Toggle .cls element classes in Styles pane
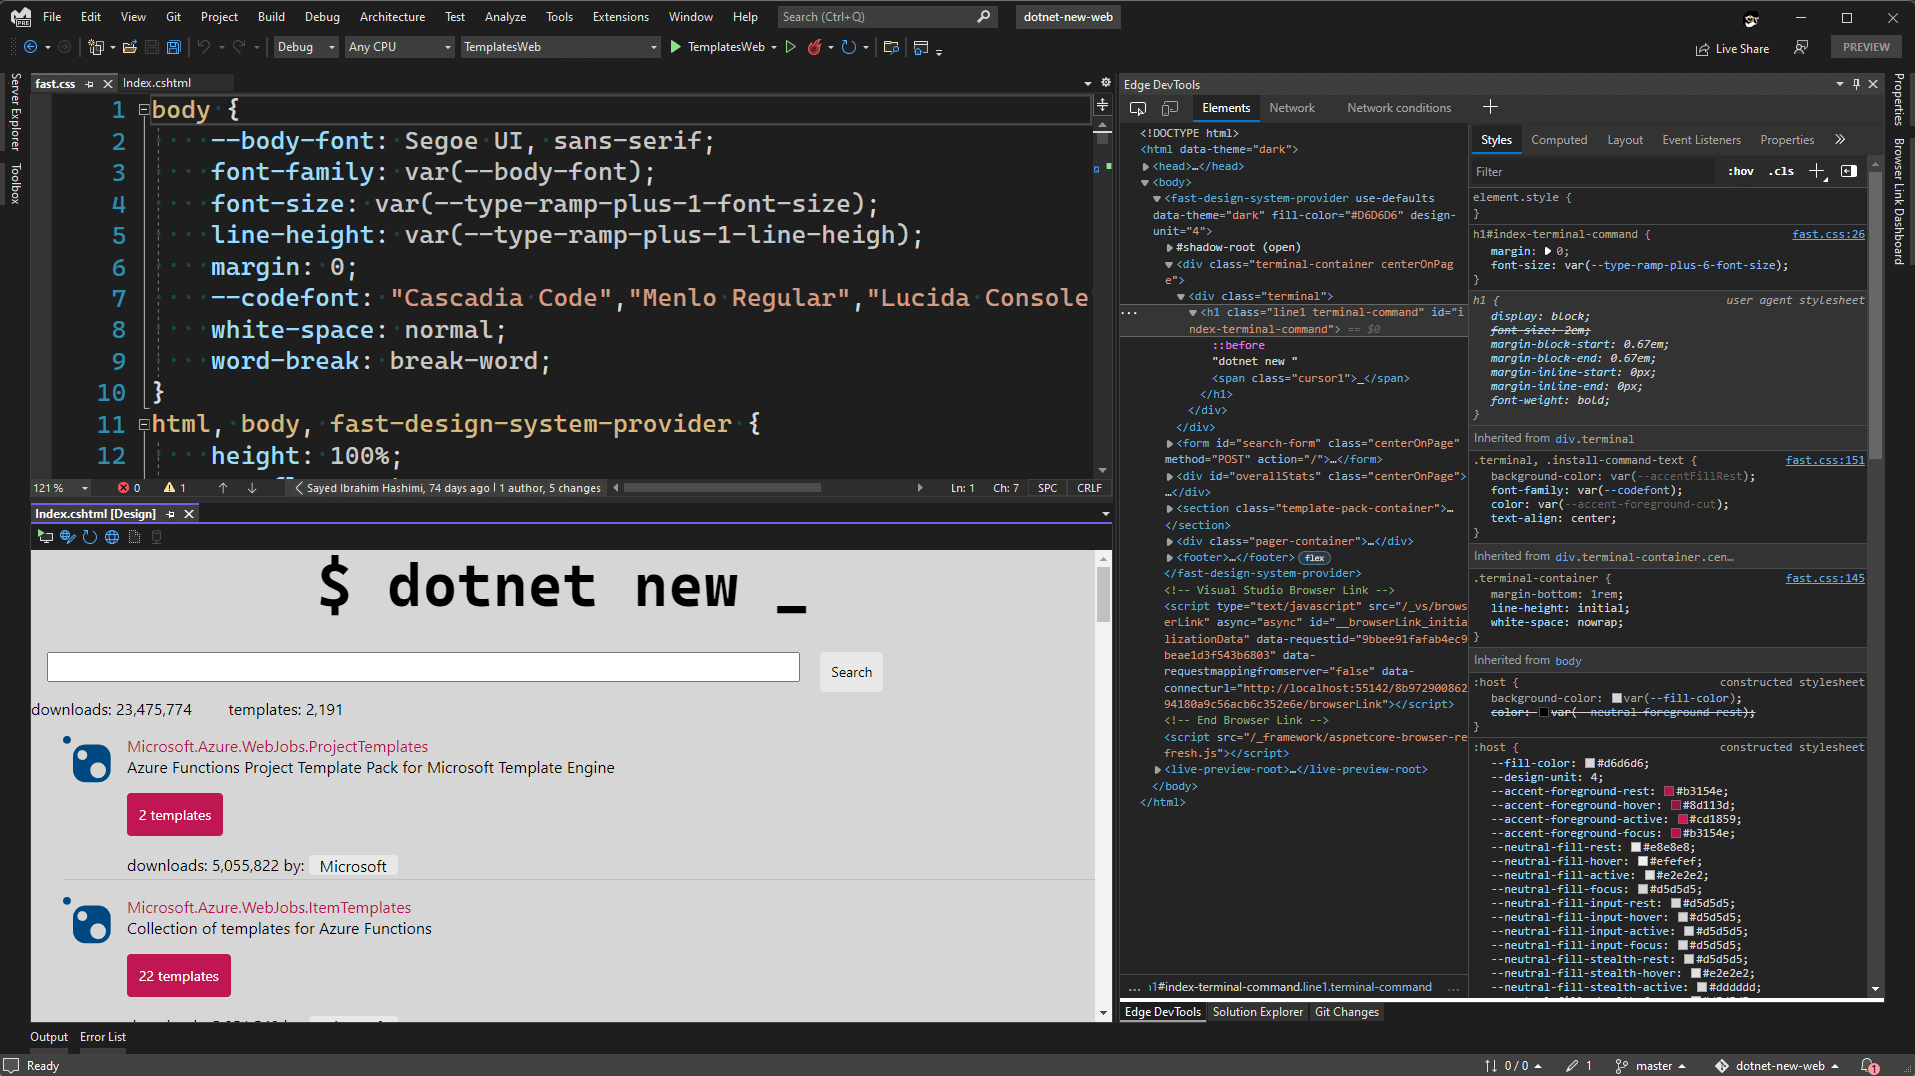 tap(1782, 171)
